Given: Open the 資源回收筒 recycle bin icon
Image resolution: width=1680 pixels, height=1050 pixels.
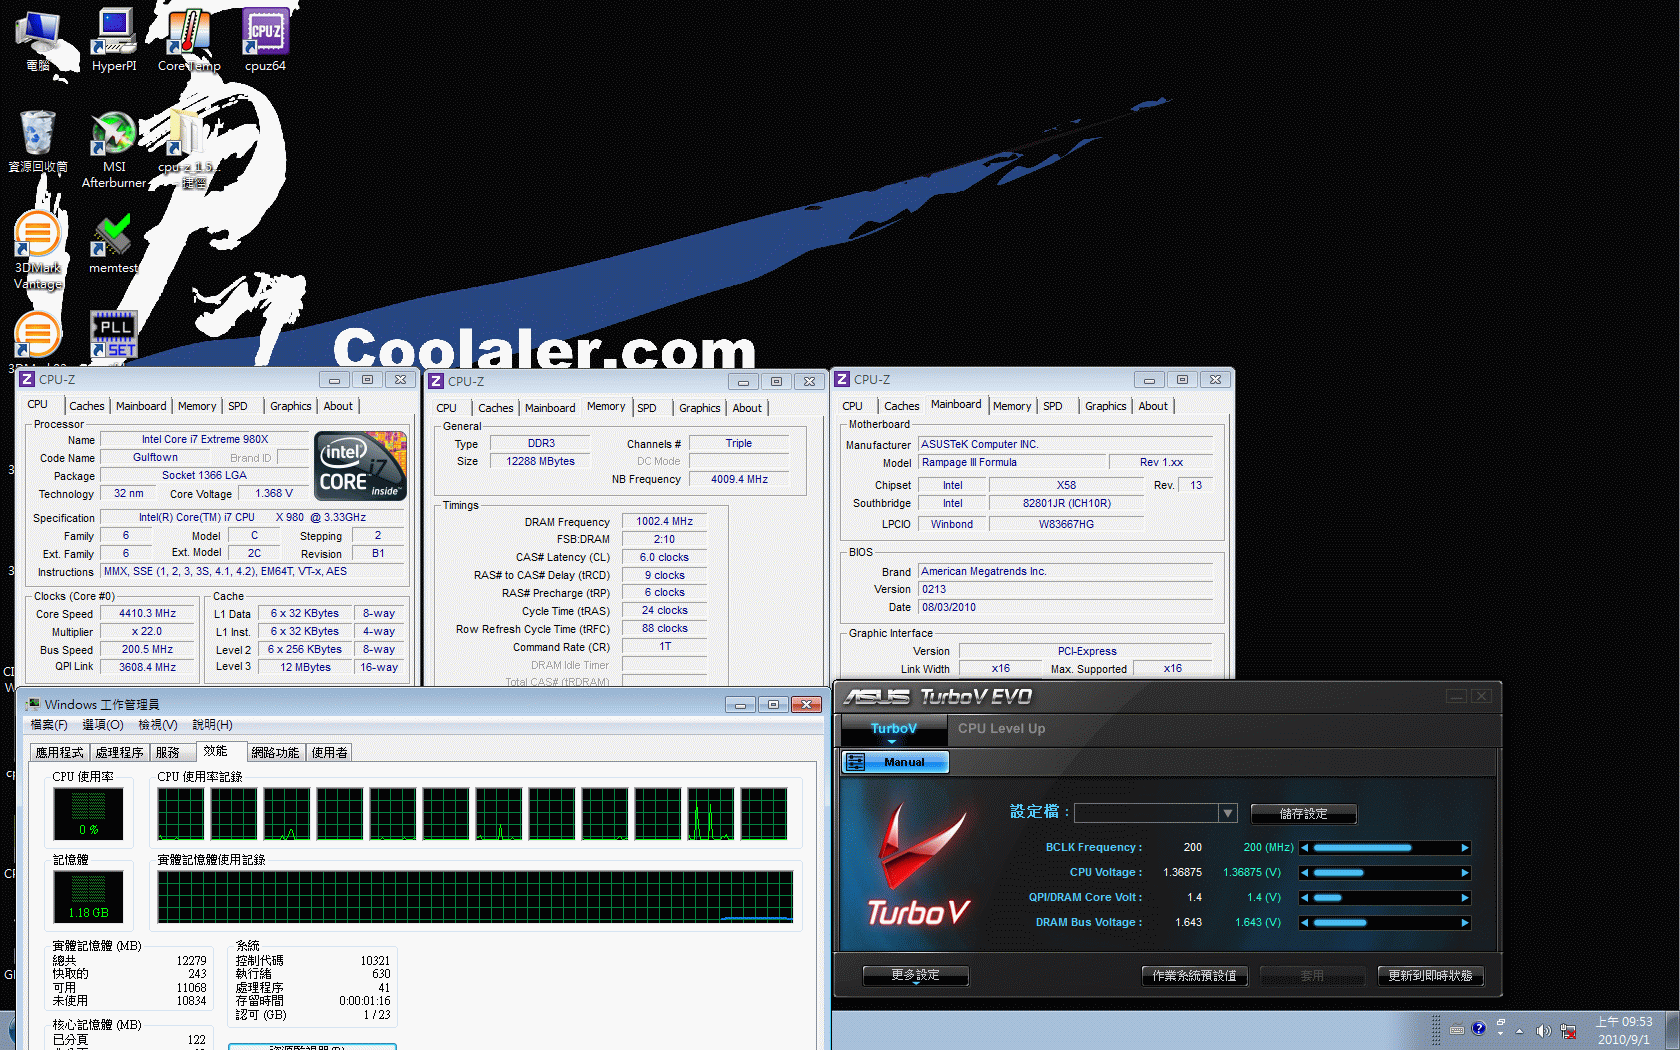Looking at the screenshot, I should [38, 141].
